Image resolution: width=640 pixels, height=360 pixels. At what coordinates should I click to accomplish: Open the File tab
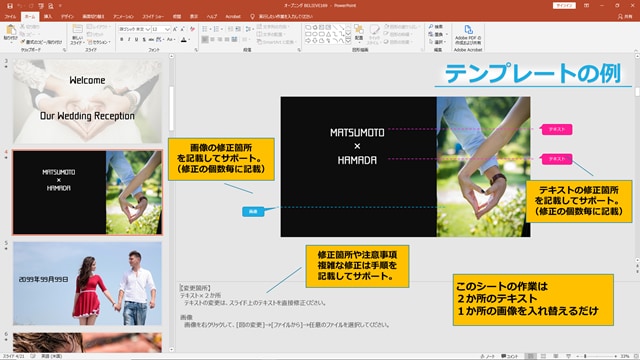pos(10,17)
